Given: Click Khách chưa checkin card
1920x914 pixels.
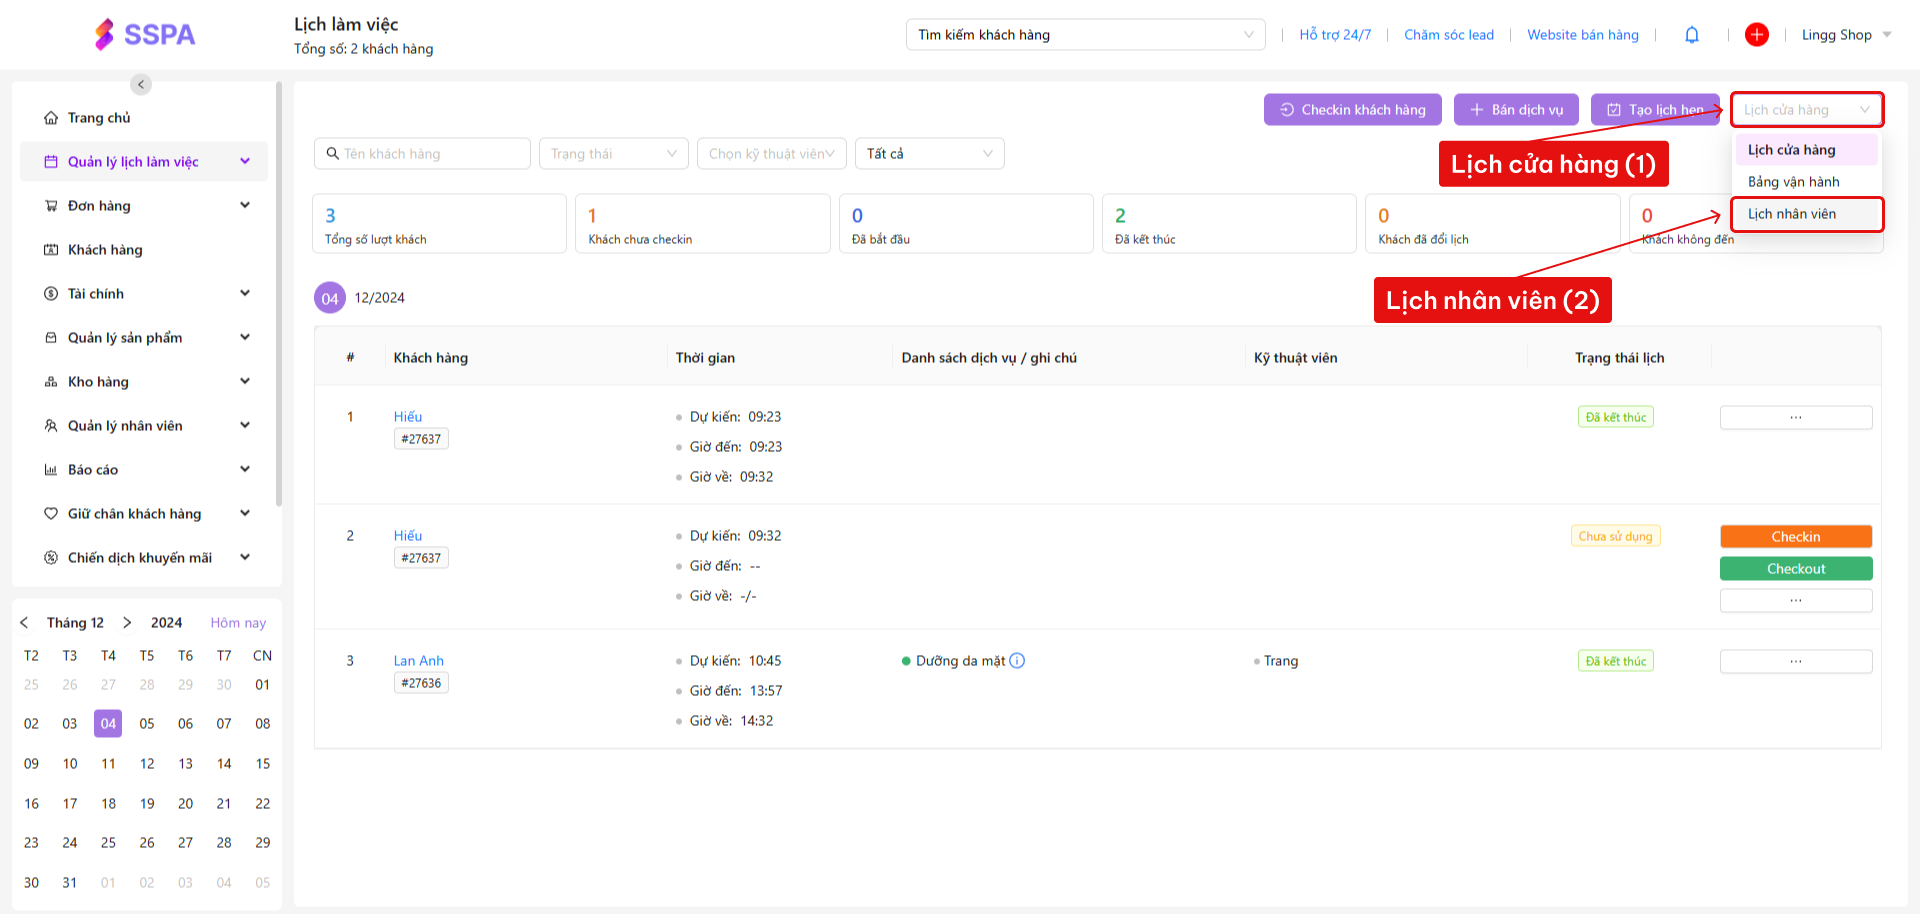Looking at the screenshot, I should click(702, 224).
